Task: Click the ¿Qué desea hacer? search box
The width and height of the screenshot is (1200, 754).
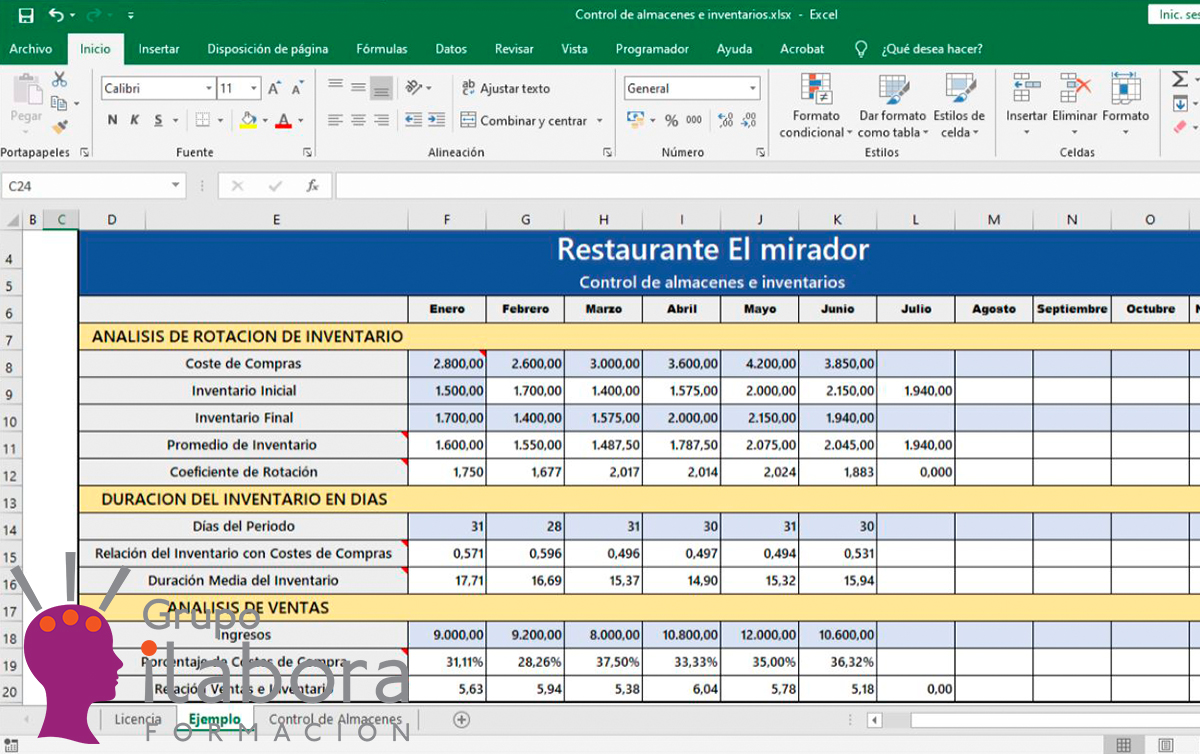Action: coord(932,49)
